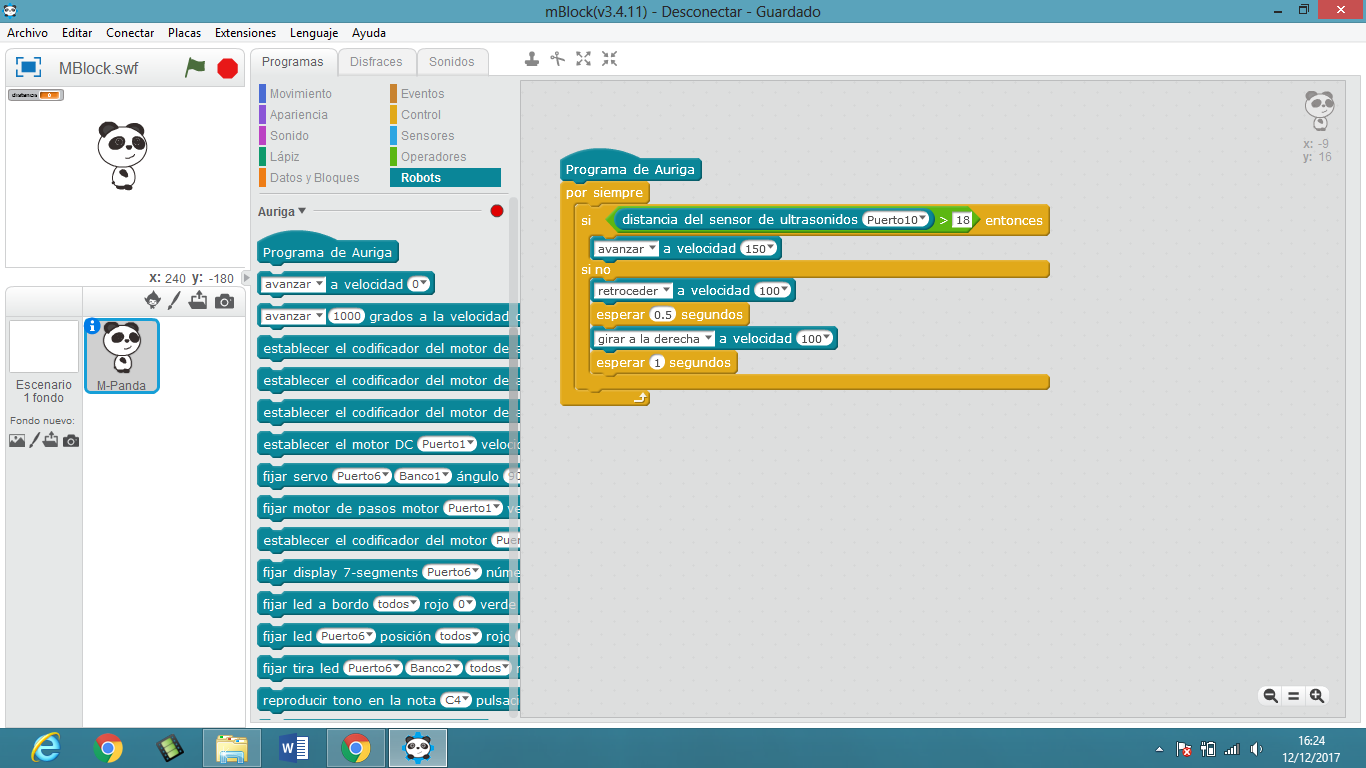Image resolution: width=1366 pixels, height=768 pixels.
Task: Open the Extensiones menu
Action: (x=246, y=33)
